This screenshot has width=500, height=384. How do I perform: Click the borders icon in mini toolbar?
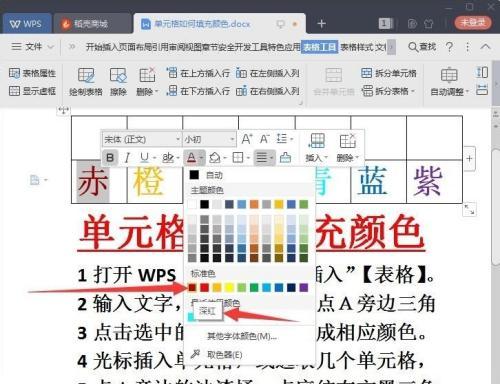[238, 157]
